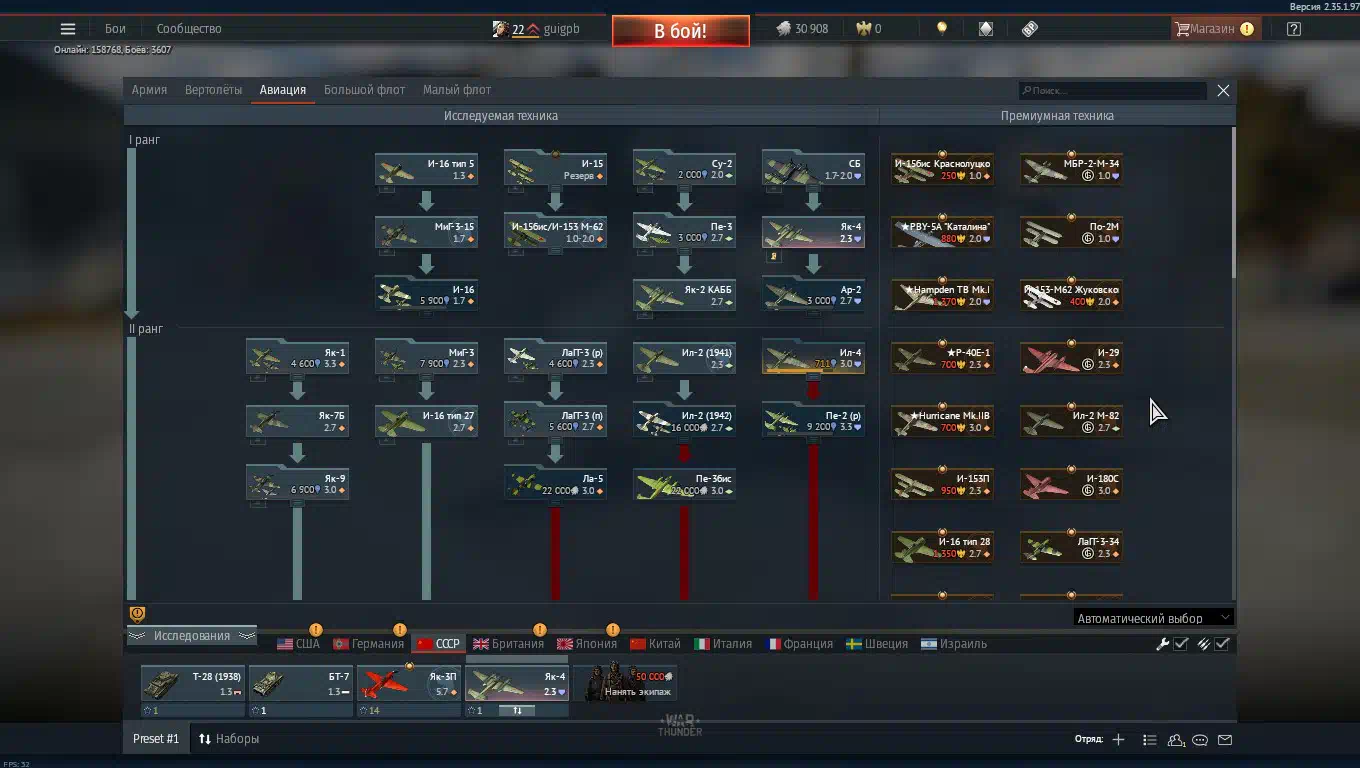Select the Ар-2 aircraft card
Image resolution: width=1360 pixels, height=768 pixels.
click(x=813, y=295)
